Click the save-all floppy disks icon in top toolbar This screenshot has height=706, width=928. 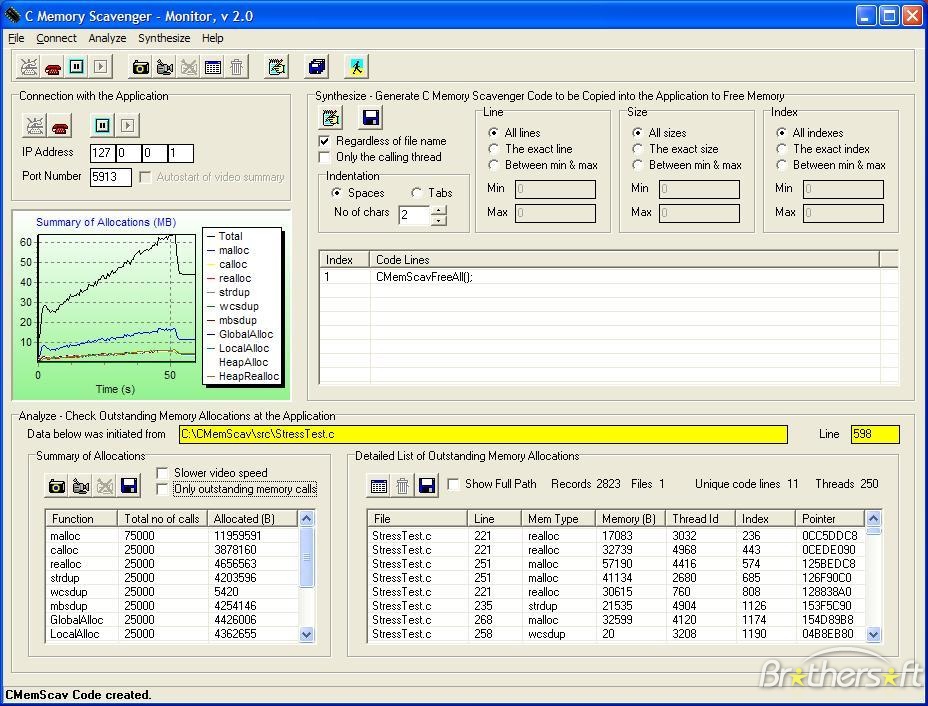317,67
